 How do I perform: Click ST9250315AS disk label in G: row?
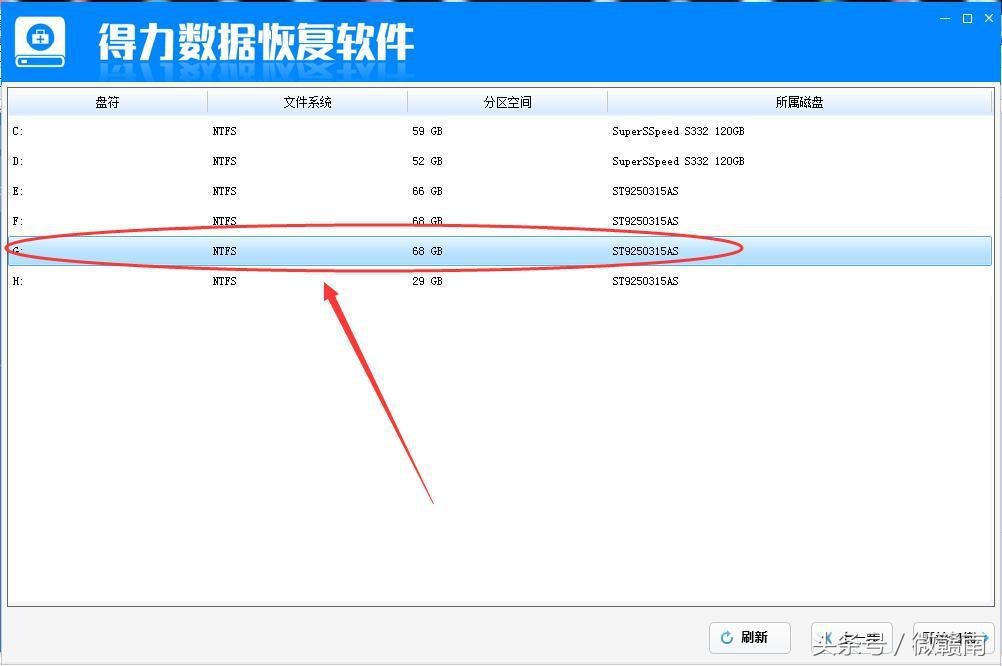tap(646, 251)
